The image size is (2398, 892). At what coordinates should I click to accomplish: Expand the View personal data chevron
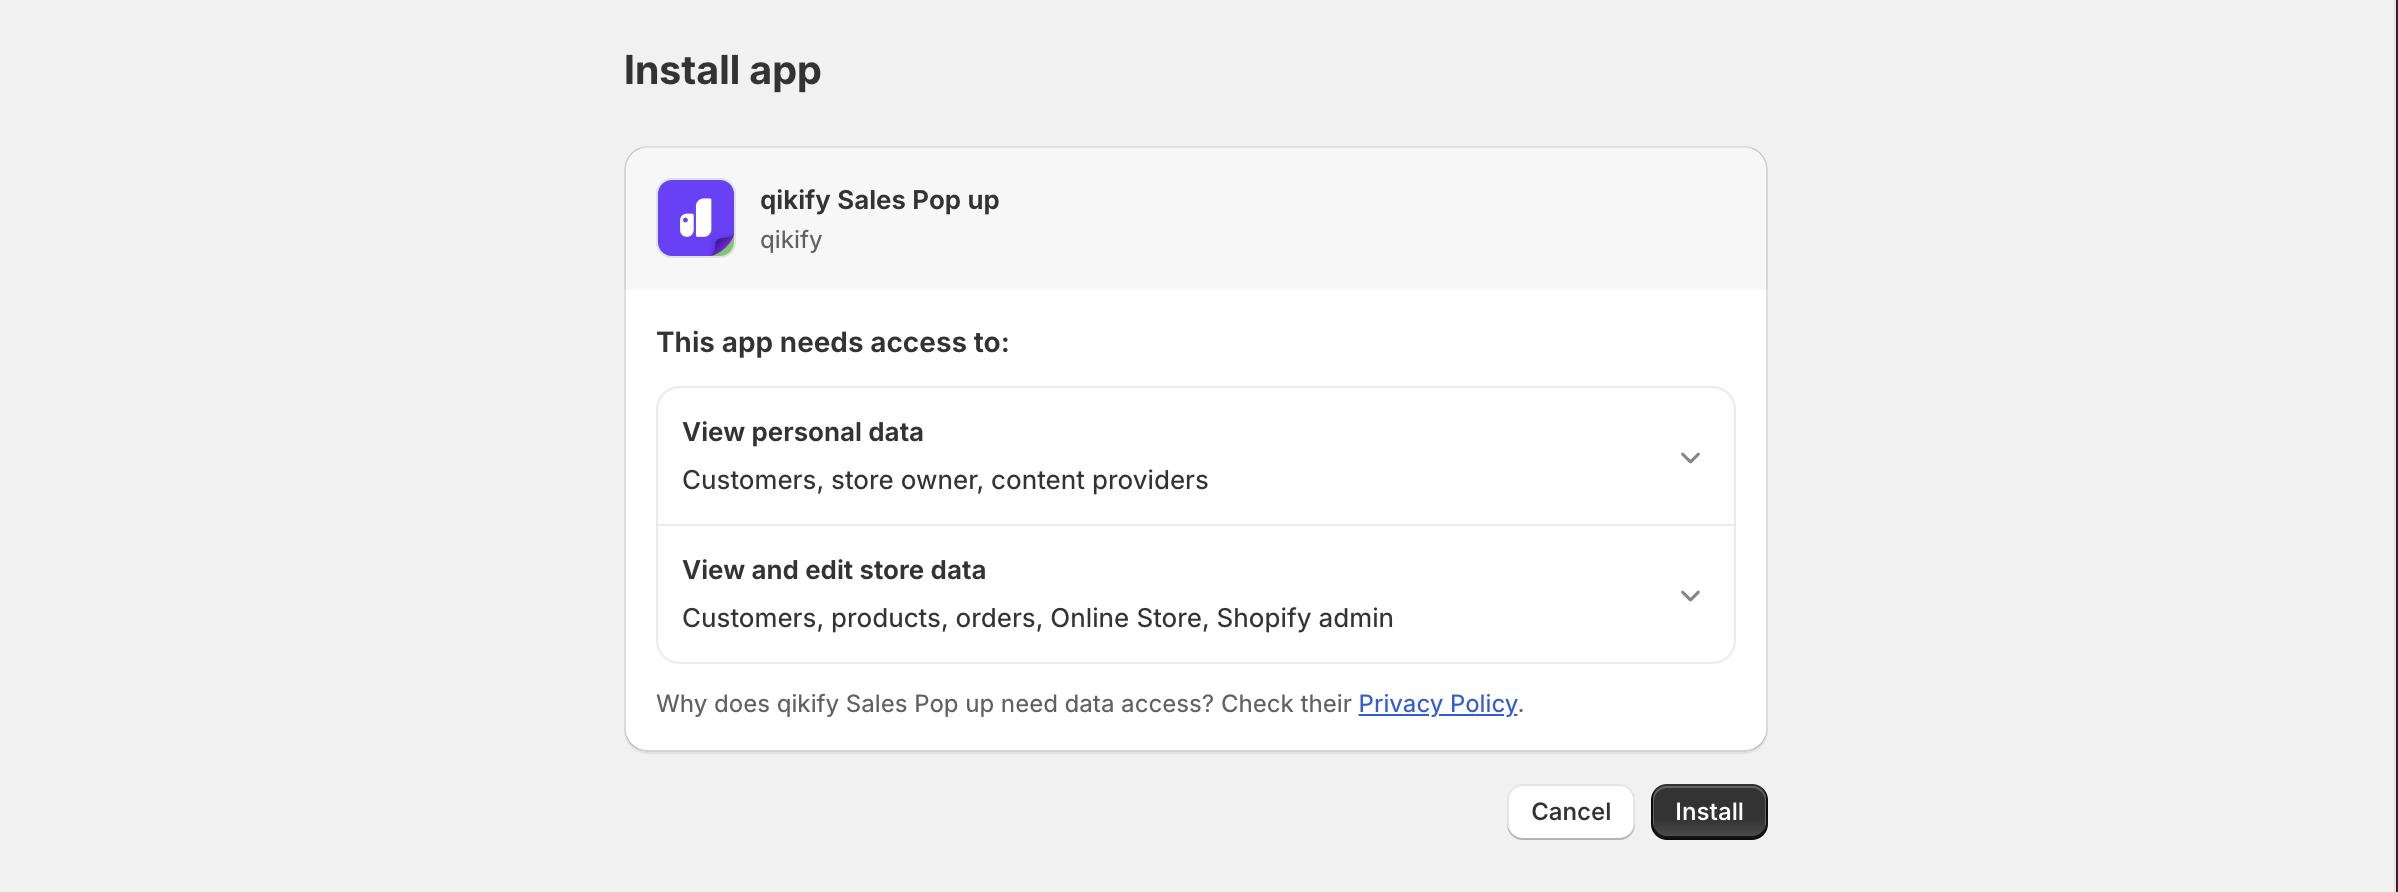[1690, 458]
